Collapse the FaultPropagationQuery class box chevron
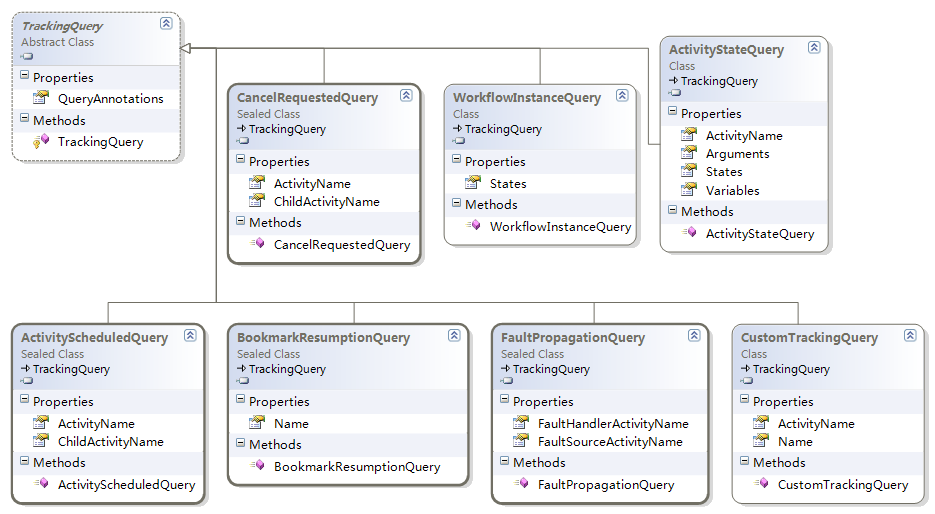Image resolution: width=935 pixels, height=514 pixels. click(x=694, y=335)
